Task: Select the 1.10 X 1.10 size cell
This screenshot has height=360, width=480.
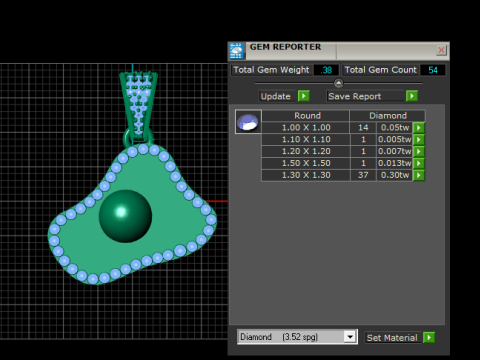Action: [x=306, y=139]
